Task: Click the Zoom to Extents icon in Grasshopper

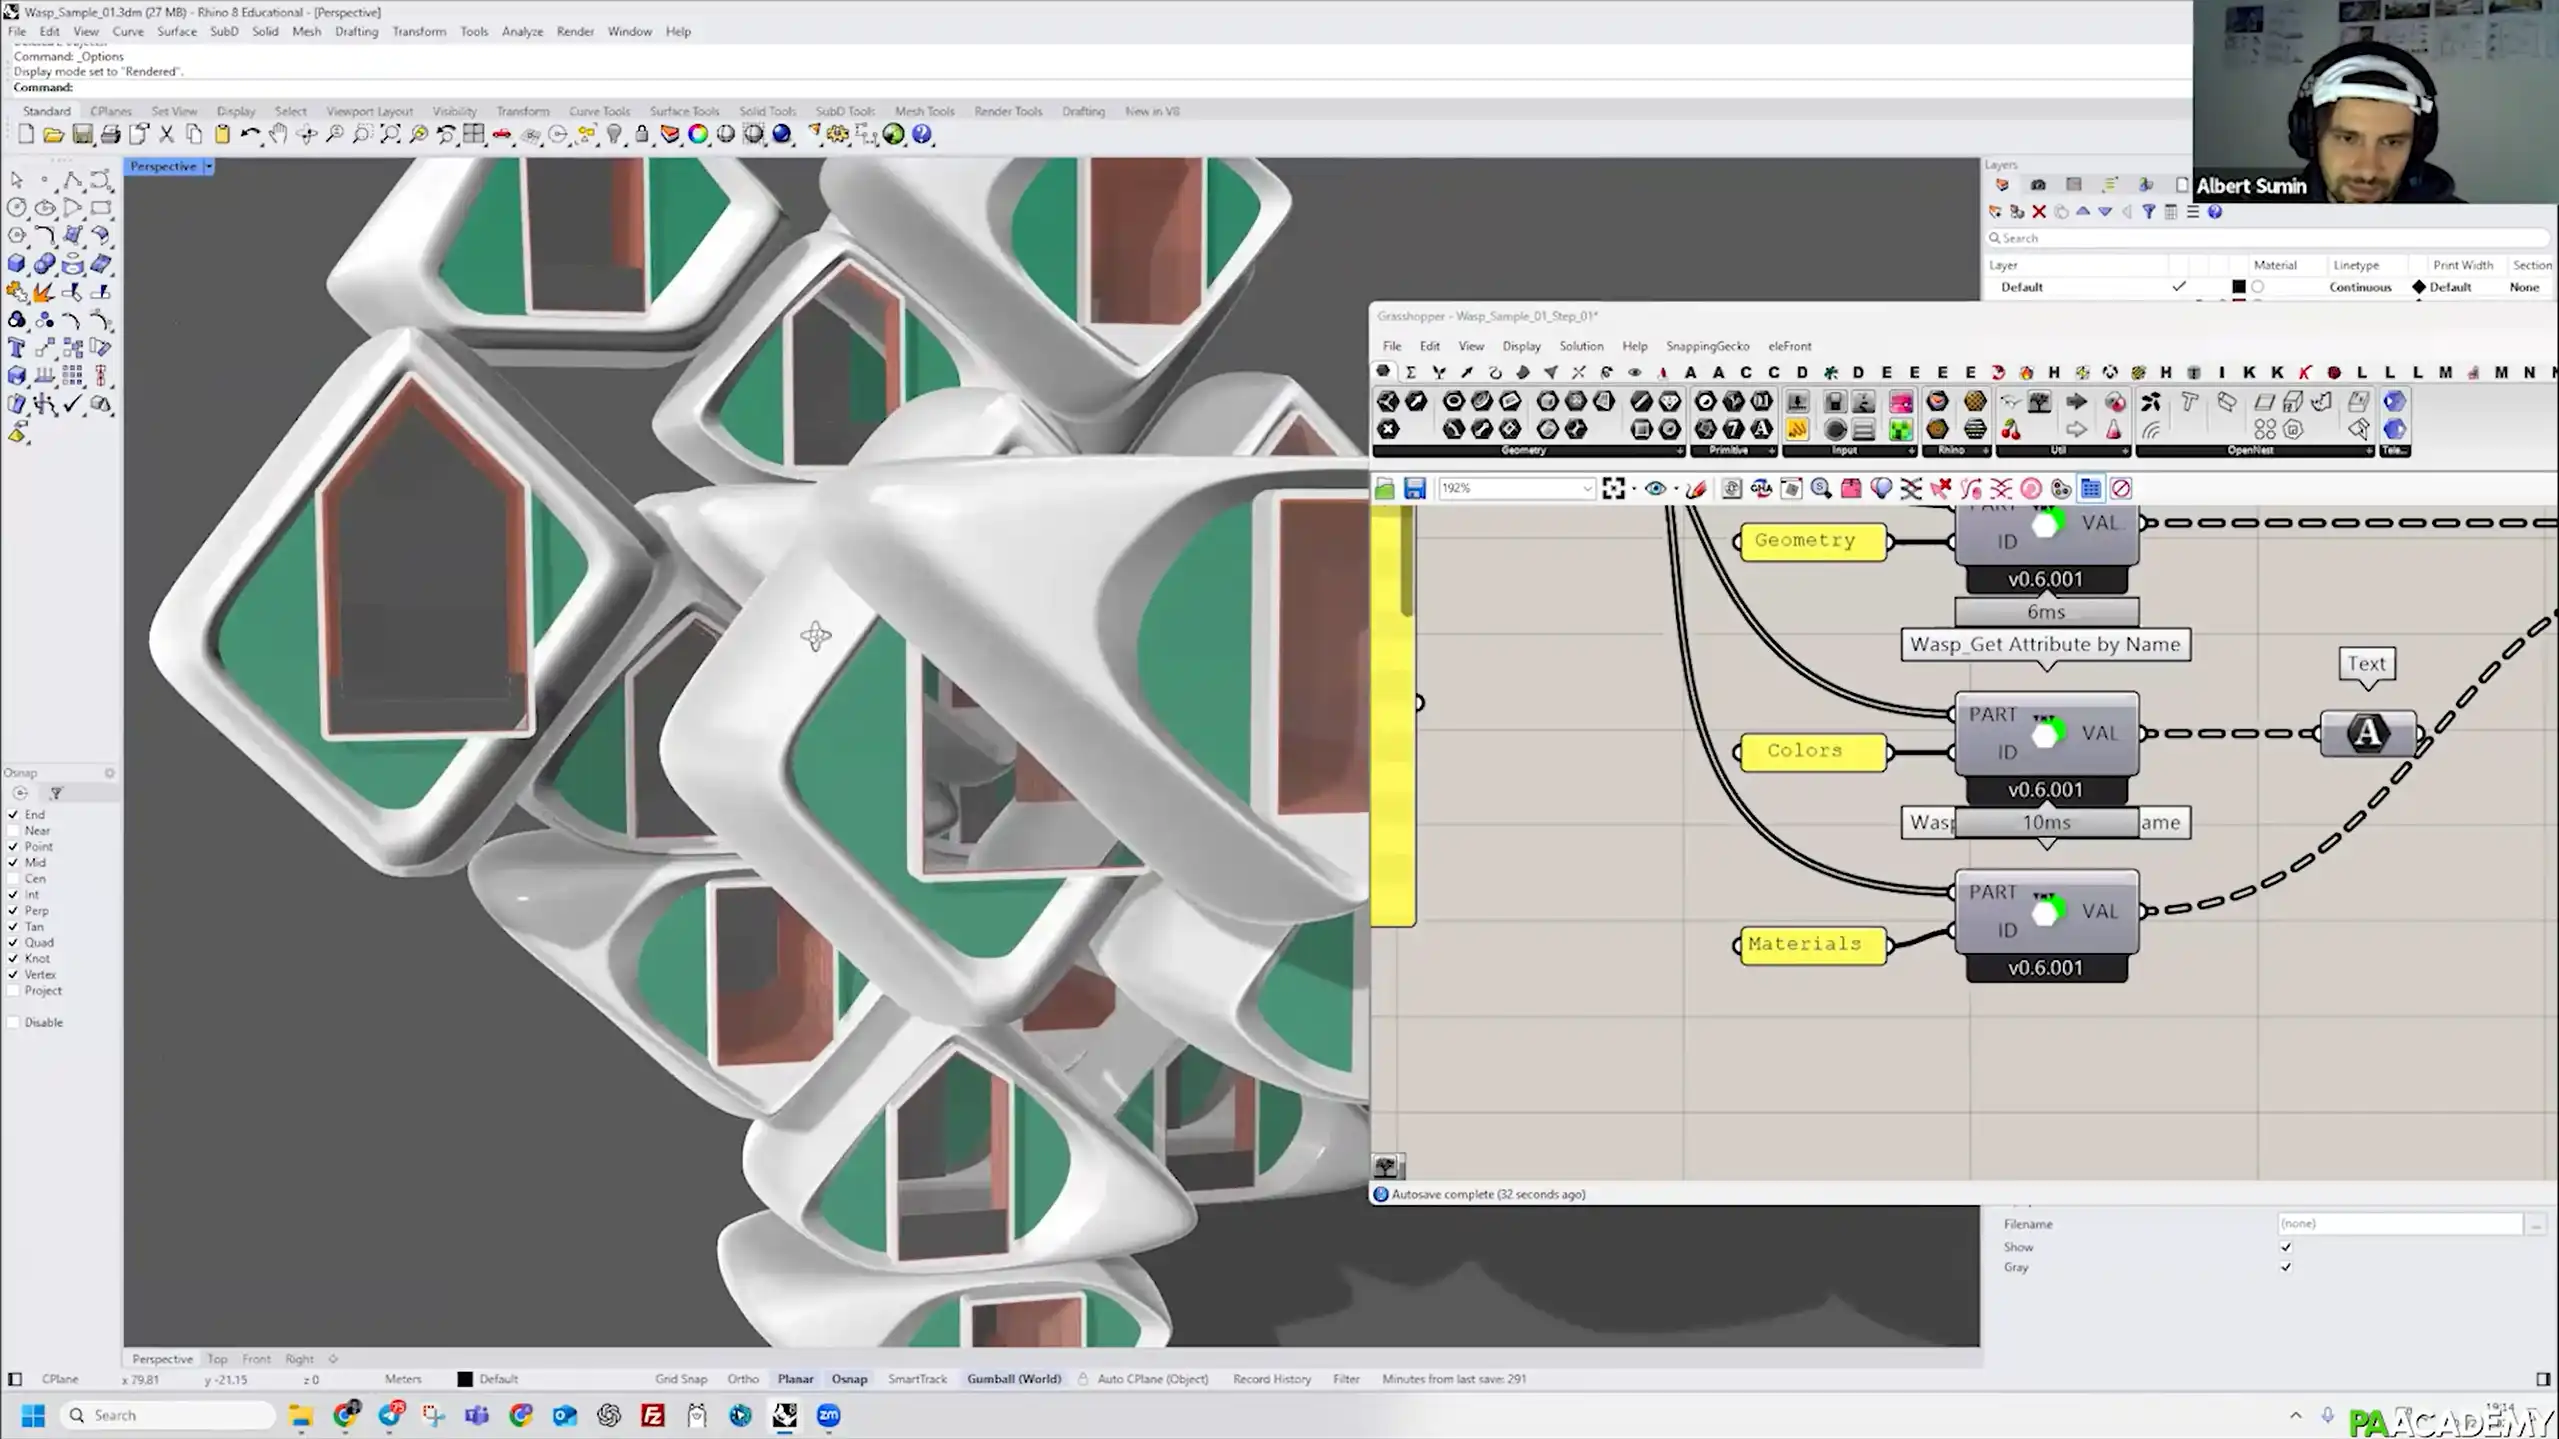Action: 1613,489
